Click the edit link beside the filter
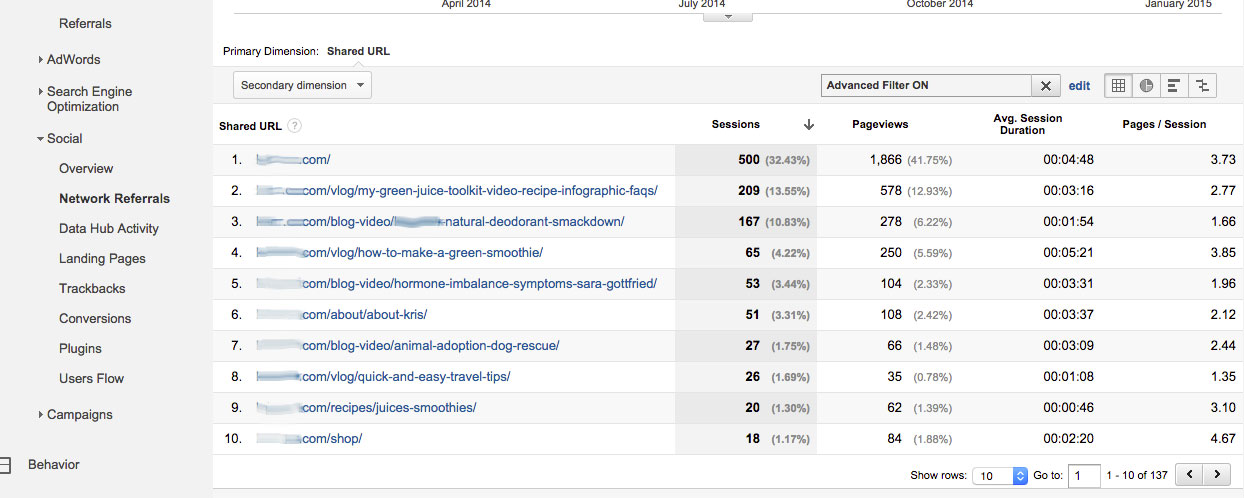This screenshot has height=498, width=1244. tap(1079, 86)
